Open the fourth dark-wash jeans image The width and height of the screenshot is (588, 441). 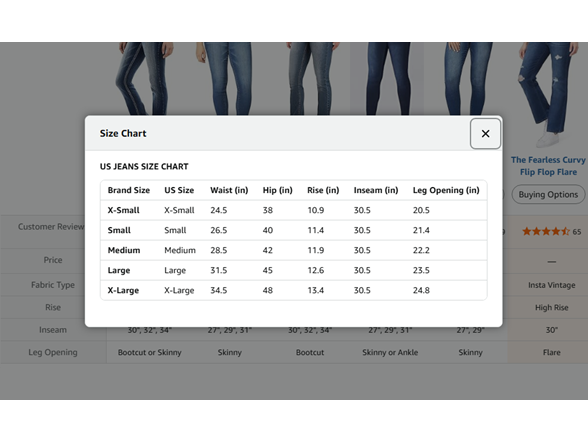[x=389, y=78]
